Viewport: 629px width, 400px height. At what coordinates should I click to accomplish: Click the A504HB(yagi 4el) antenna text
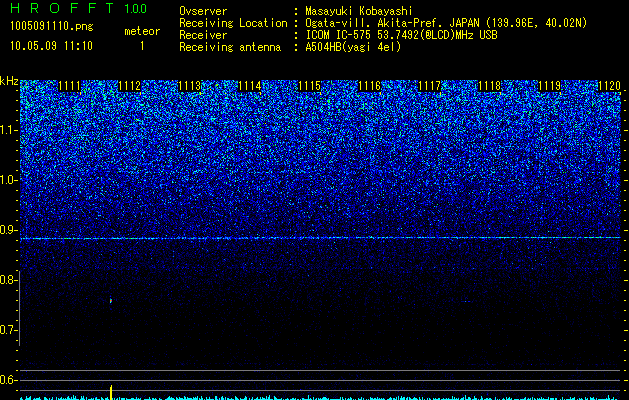[353, 47]
